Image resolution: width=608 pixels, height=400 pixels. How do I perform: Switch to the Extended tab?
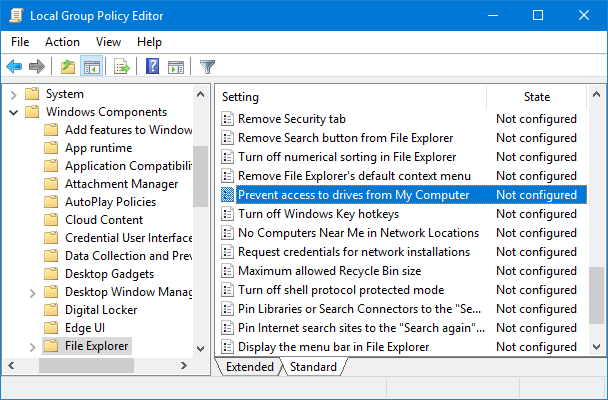click(x=249, y=367)
